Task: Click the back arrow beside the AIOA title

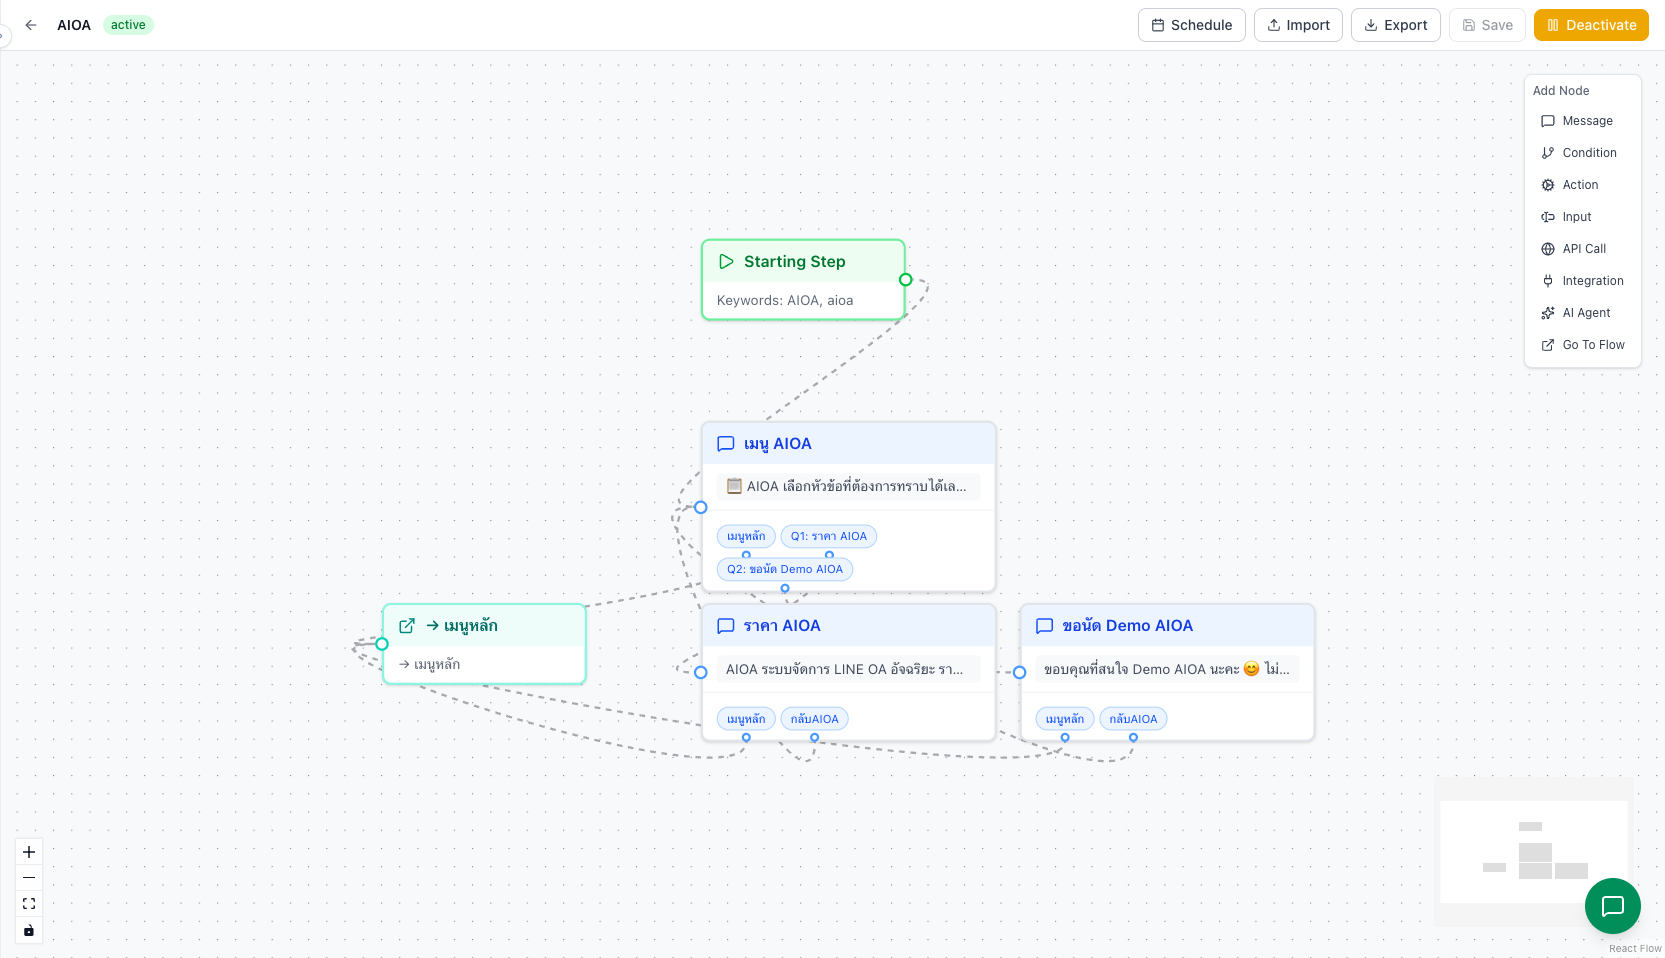Action: pos(29,25)
